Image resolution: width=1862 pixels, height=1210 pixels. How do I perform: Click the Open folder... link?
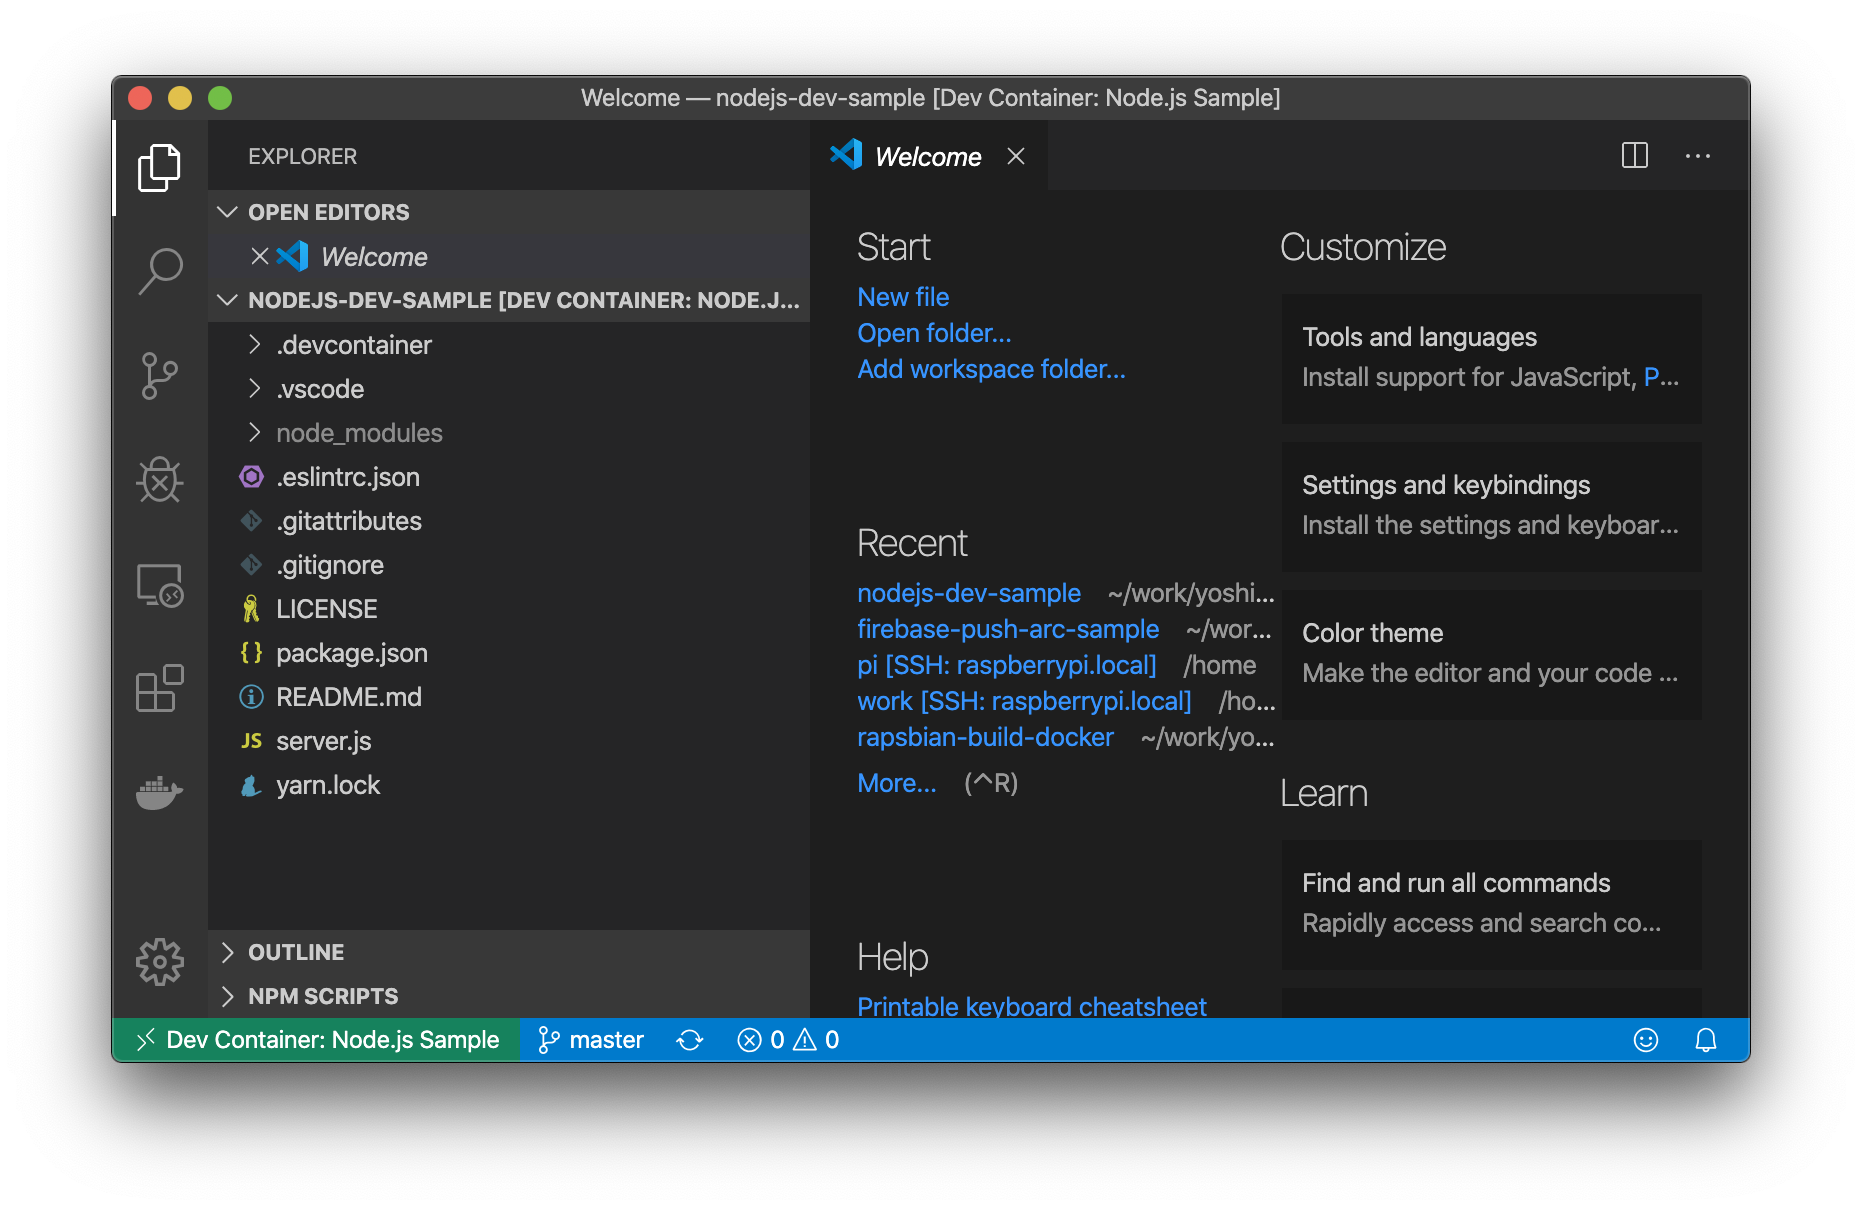pyautogui.click(x=934, y=333)
